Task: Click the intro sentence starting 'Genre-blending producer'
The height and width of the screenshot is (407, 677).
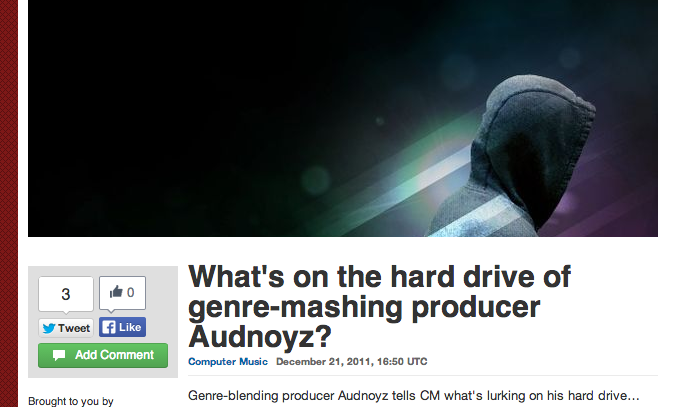Action: click(x=413, y=396)
